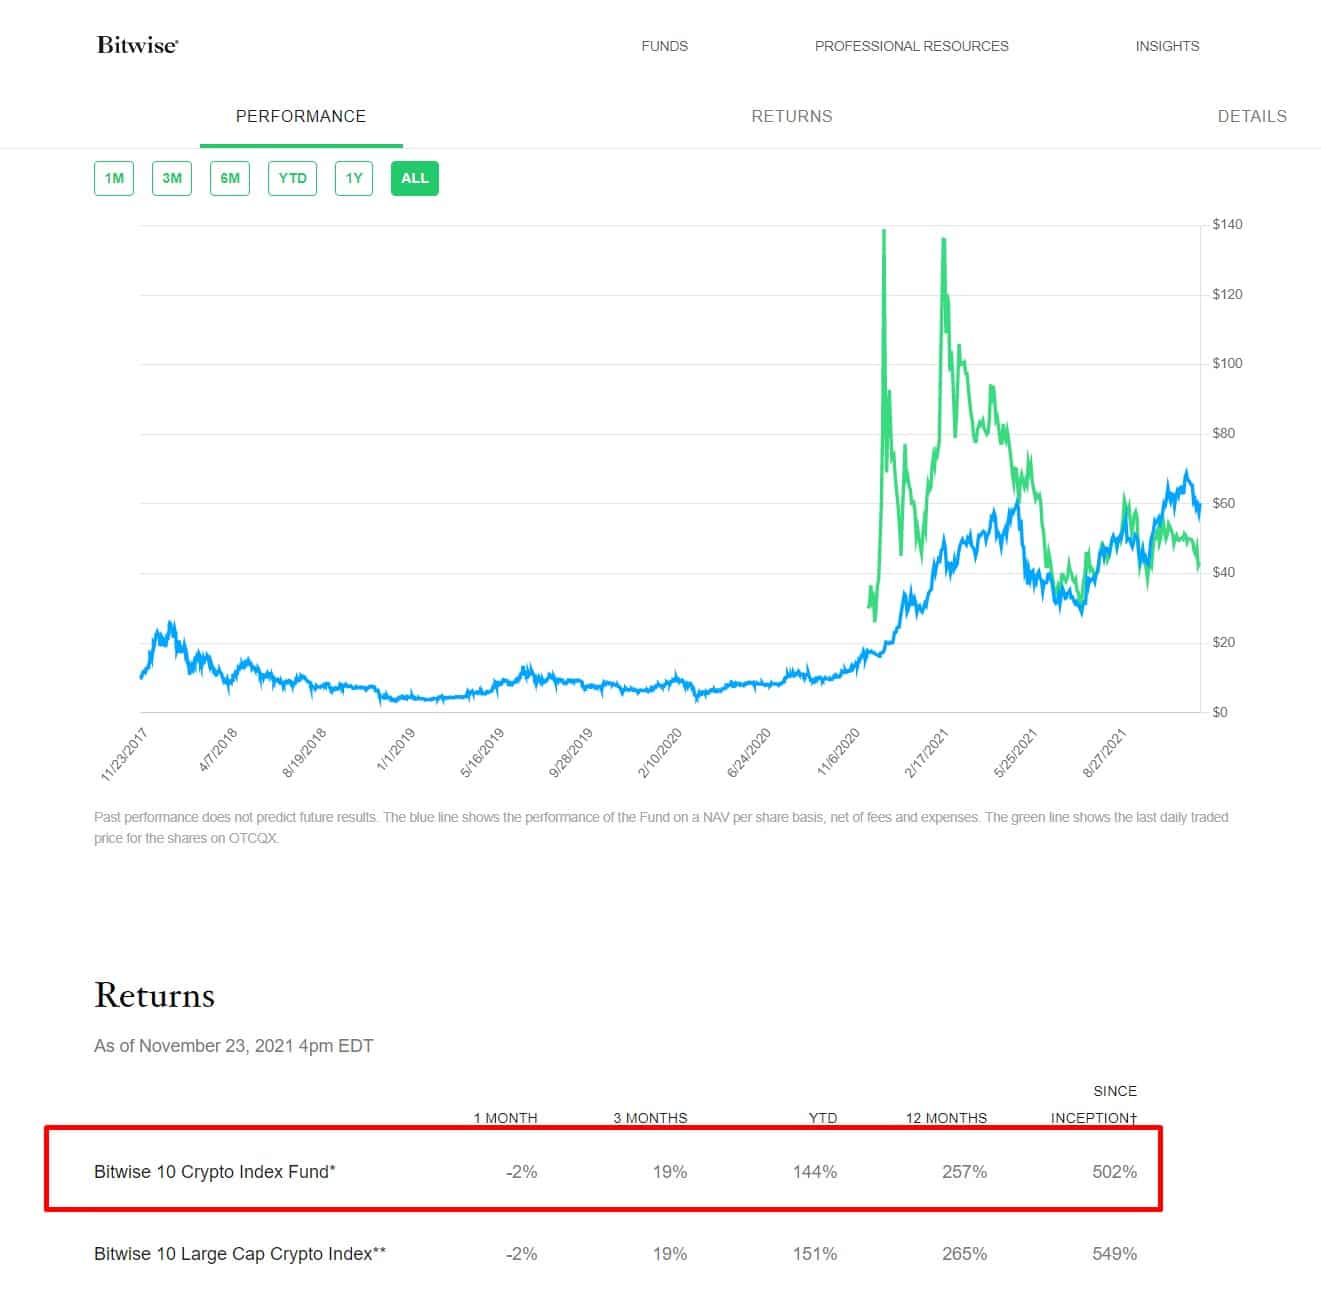Select the 3M time range

[x=172, y=178]
